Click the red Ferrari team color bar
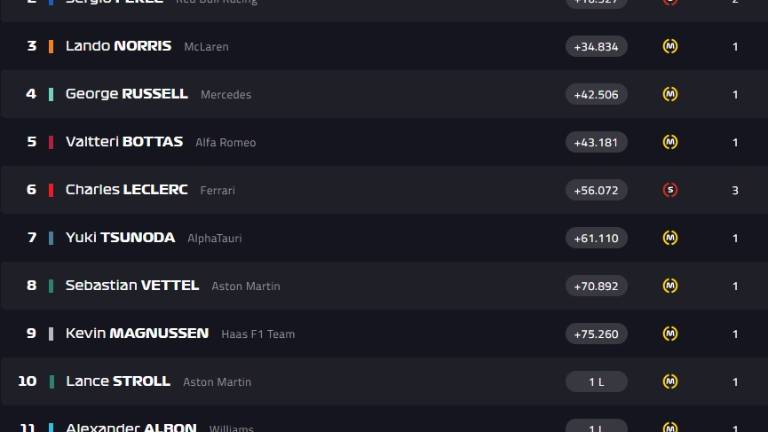The height and width of the screenshot is (432, 768). coord(51,190)
